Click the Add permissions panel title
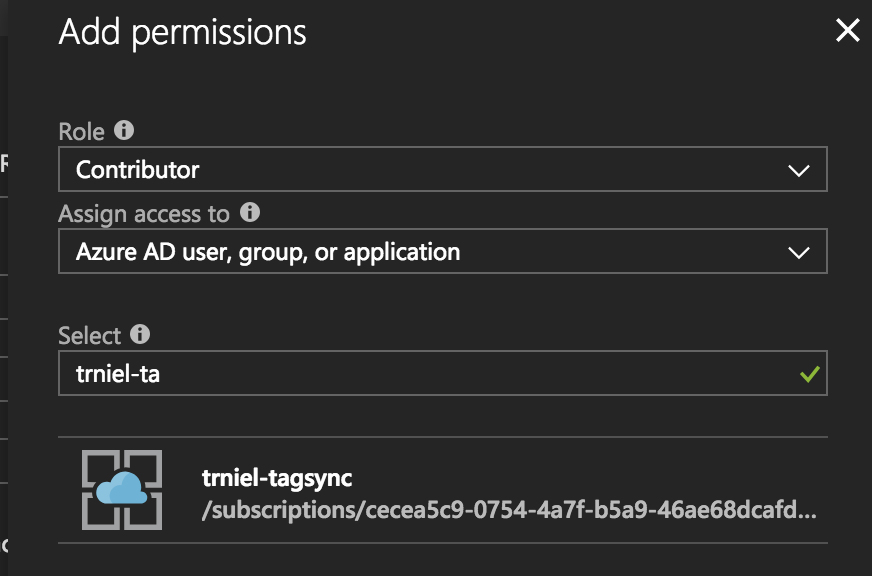 (183, 32)
